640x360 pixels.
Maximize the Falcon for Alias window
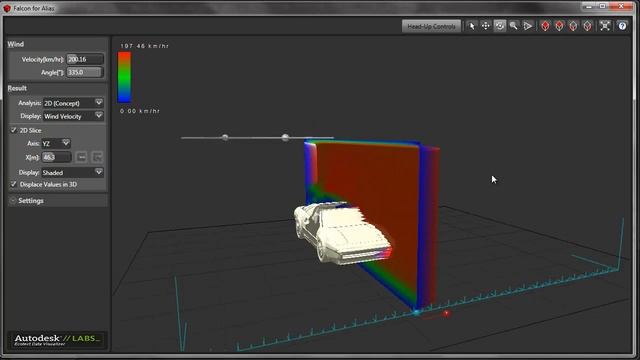coord(602,6)
